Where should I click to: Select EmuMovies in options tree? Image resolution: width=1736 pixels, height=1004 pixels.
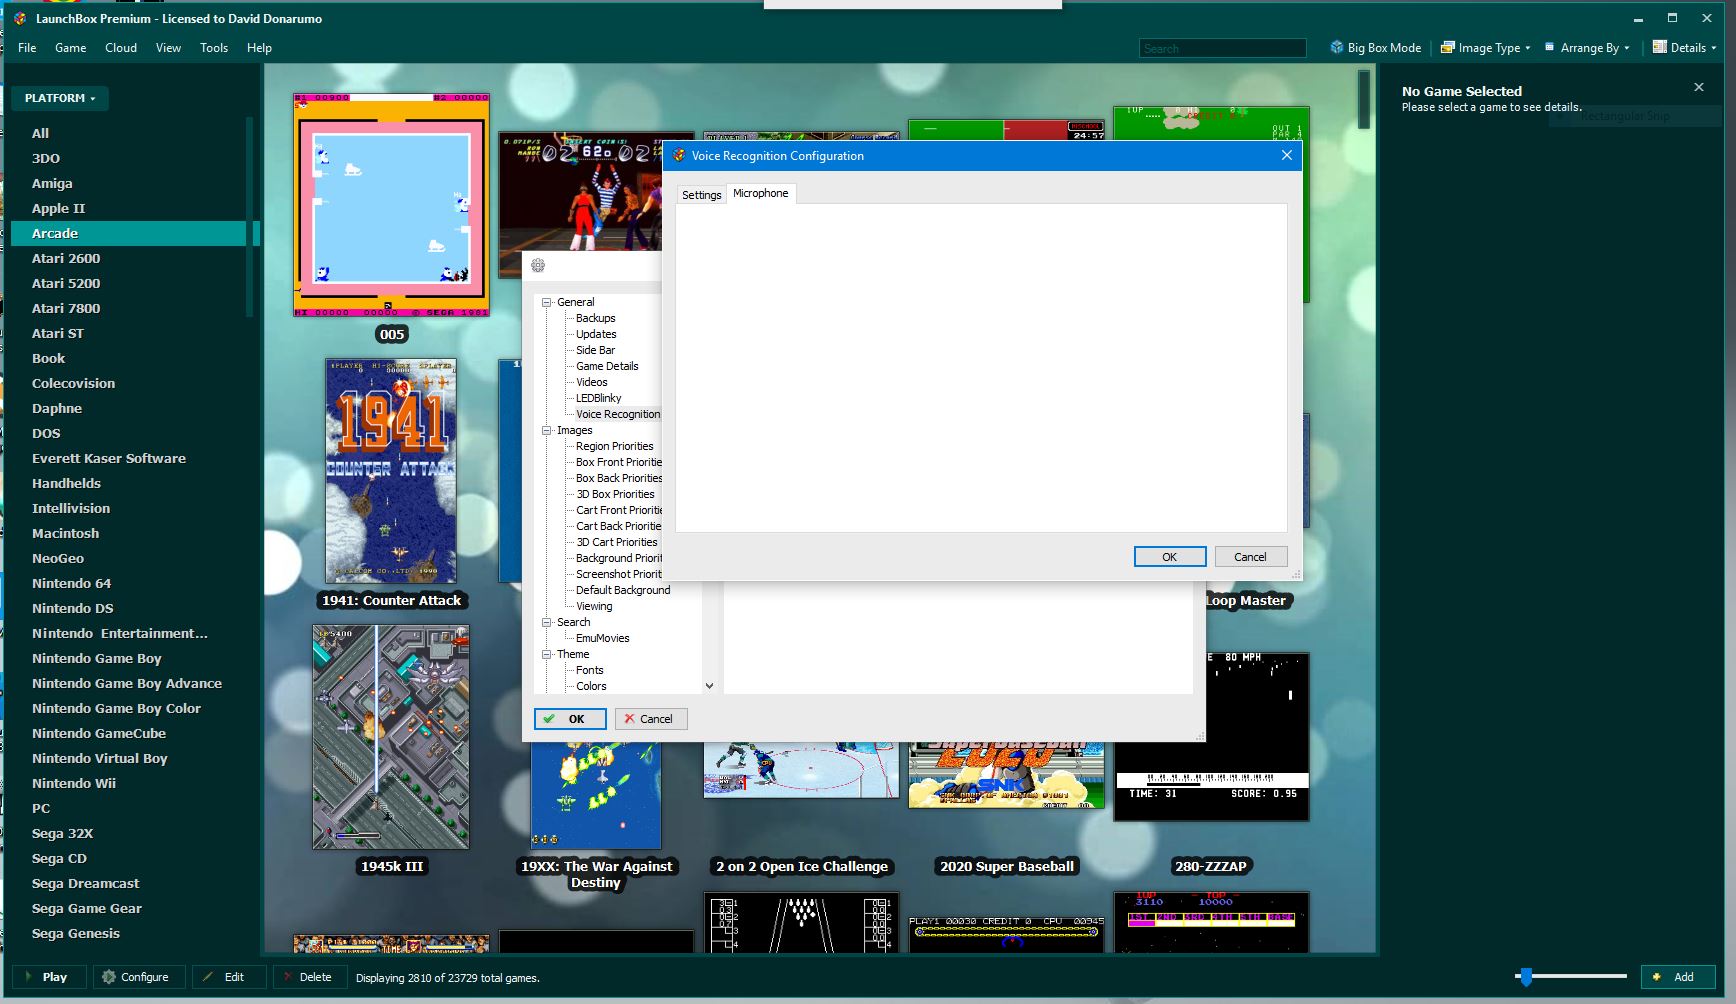[x=602, y=638]
